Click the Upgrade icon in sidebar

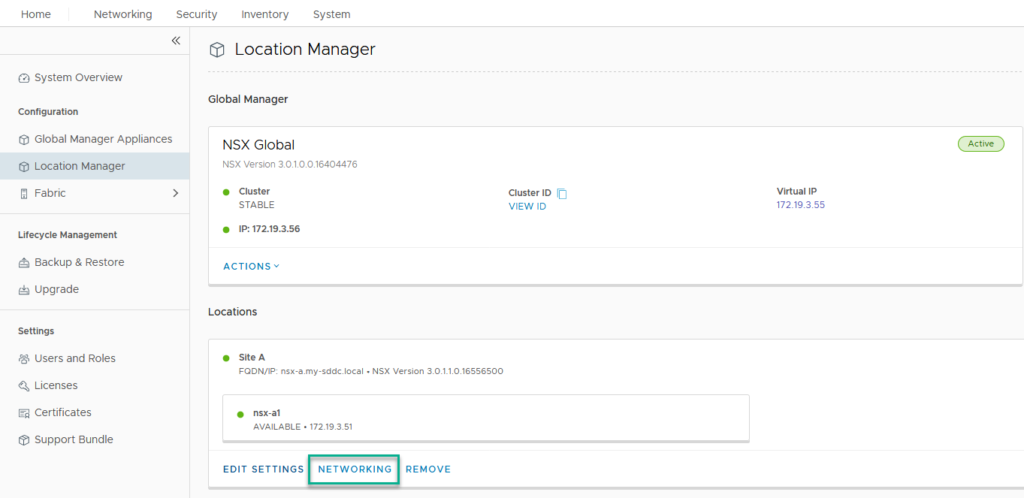click(24, 290)
